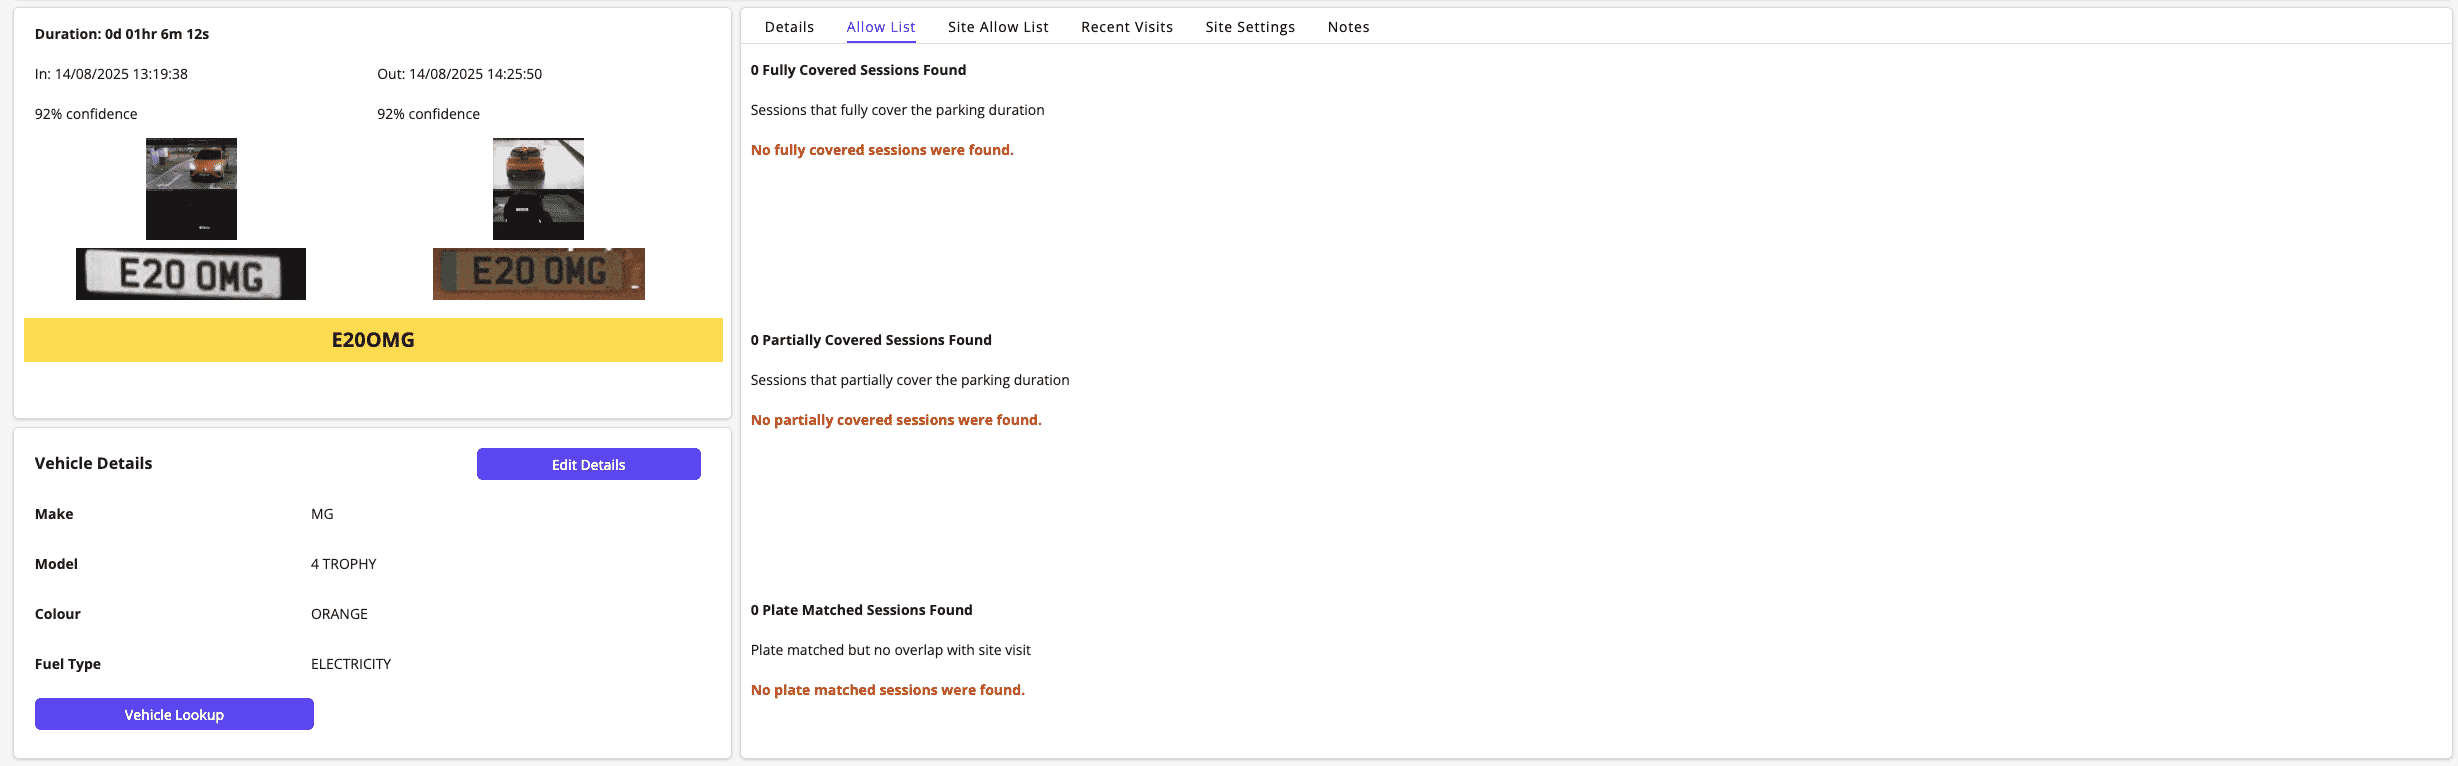The image size is (2458, 766).
Task: Open the Site Allow List tab
Action: coord(997,27)
